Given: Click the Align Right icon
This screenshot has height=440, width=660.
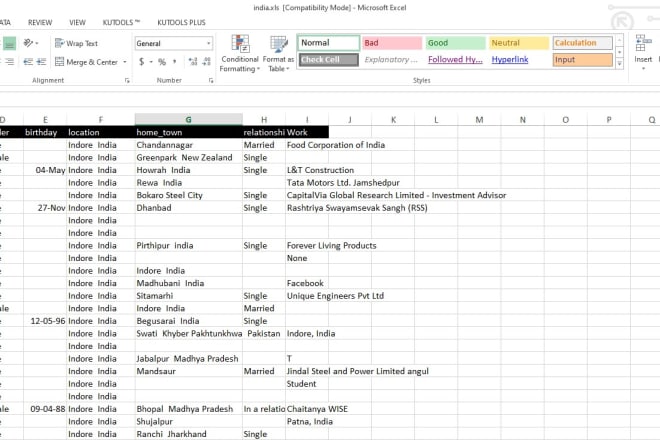Looking at the screenshot, I should [9, 62].
